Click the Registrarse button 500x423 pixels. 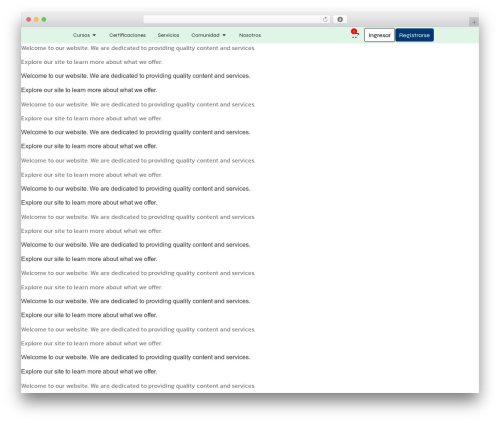[414, 35]
